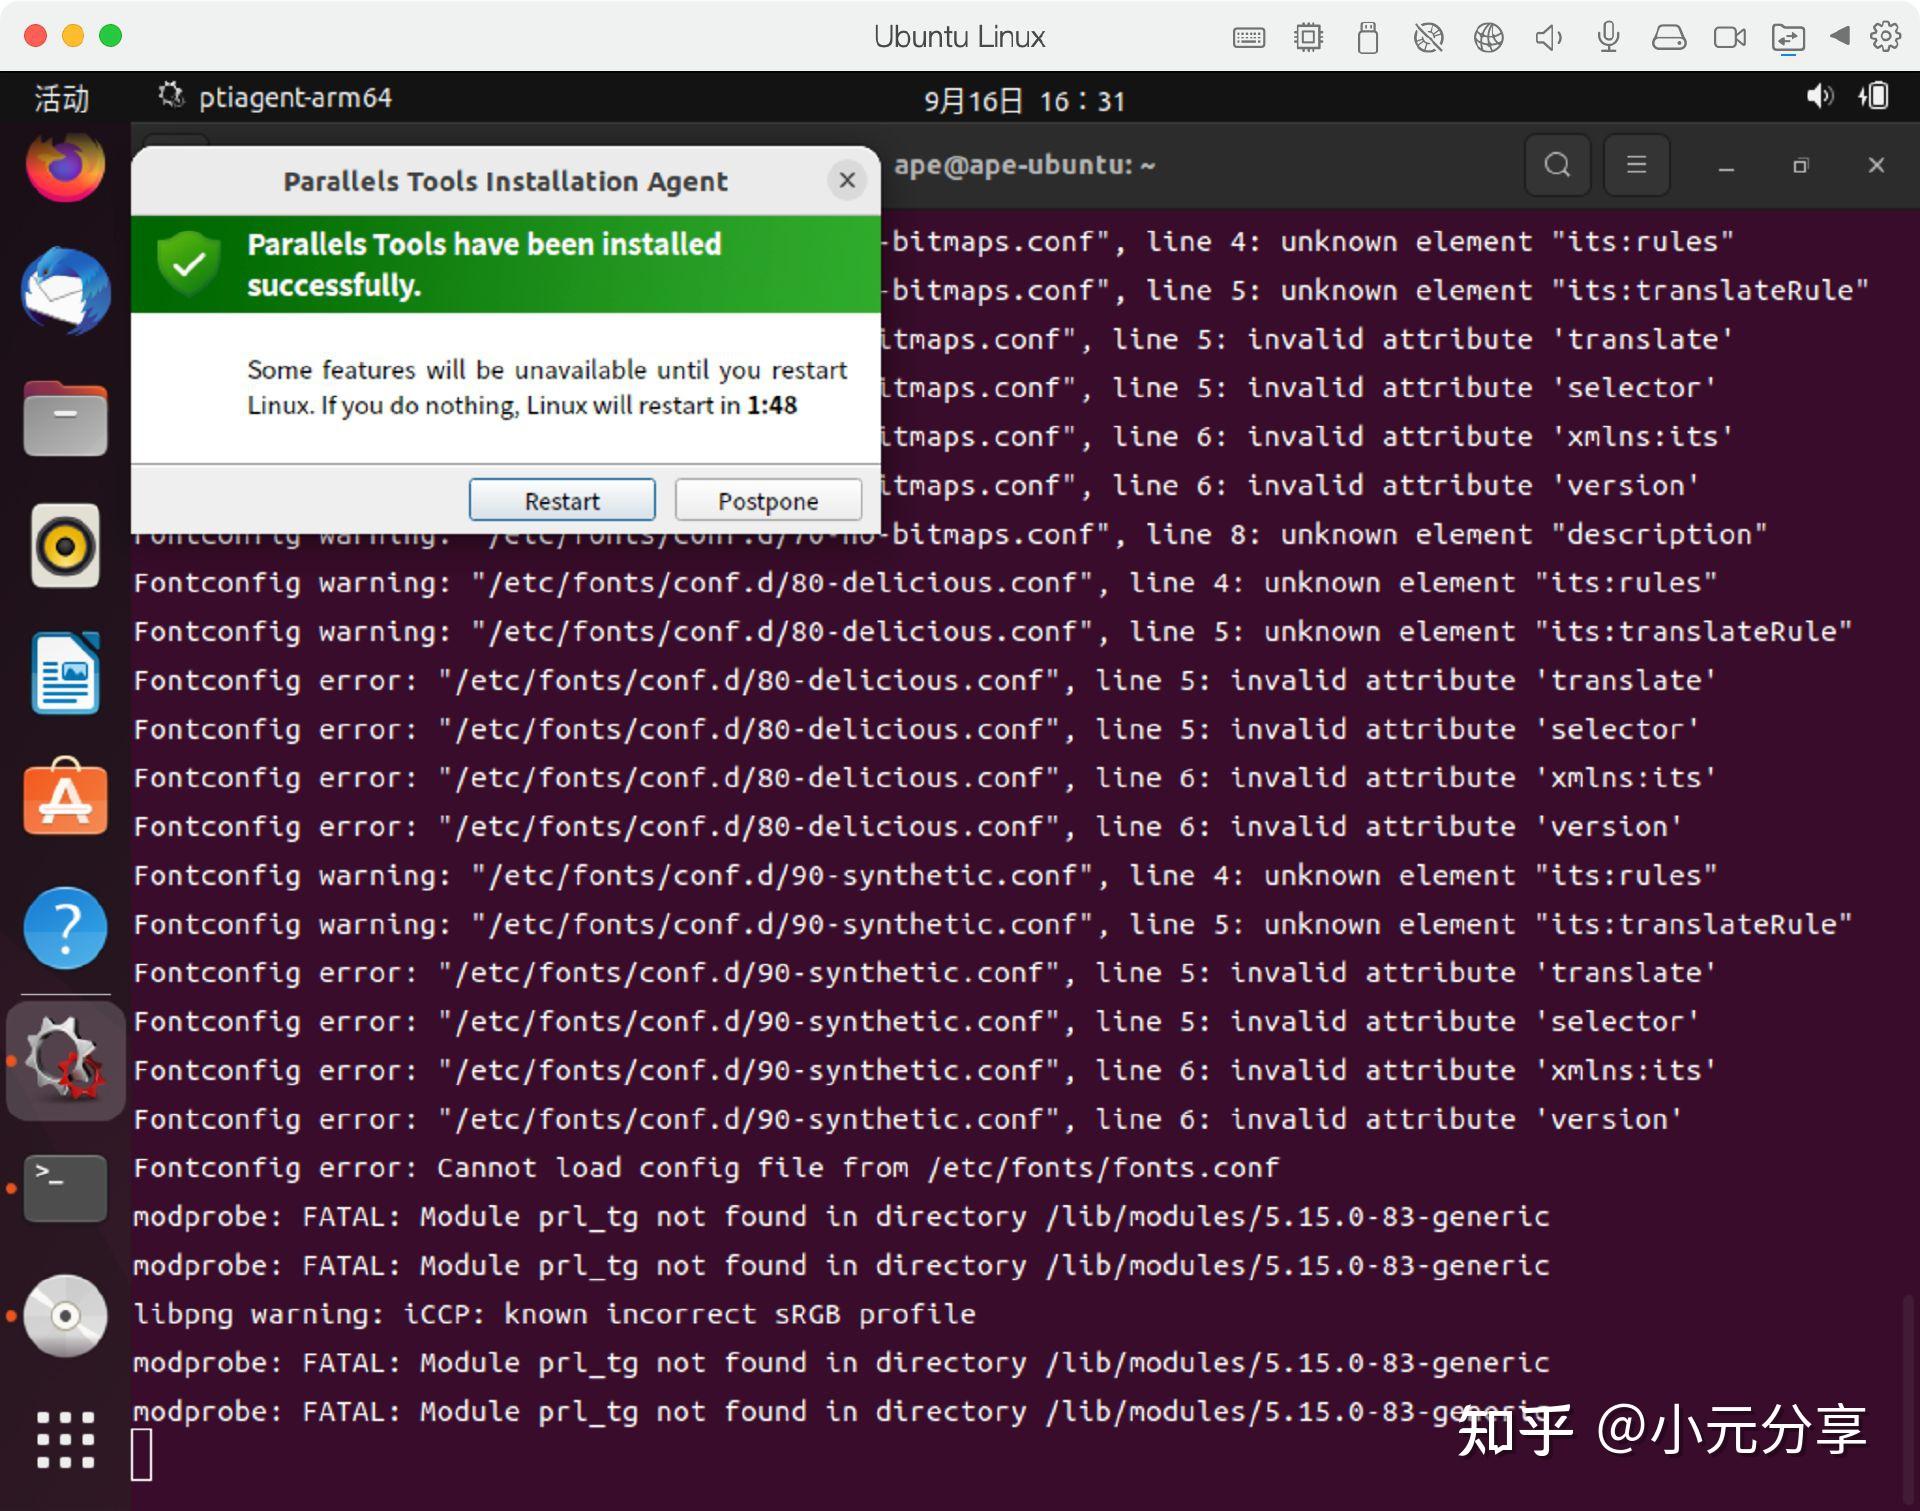Show Applications grid
This screenshot has width=1920, height=1511.
pyautogui.click(x=66, y=1440)
